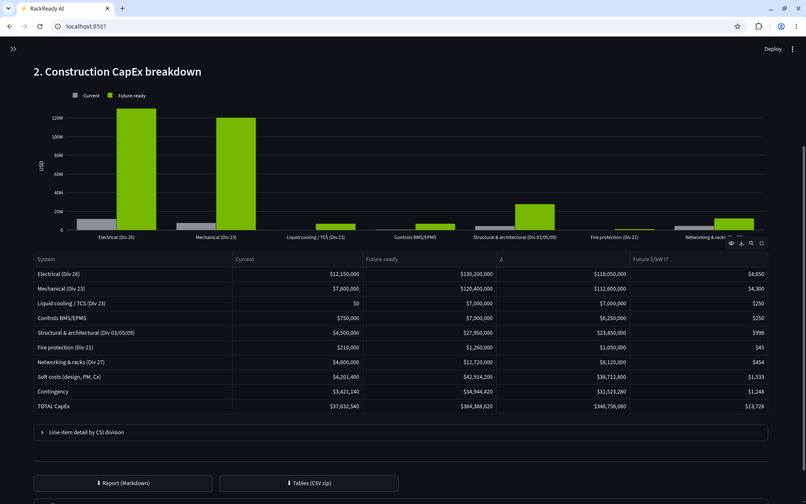Open the Chrome profile avatar
The image size is (806, 504).
781,26
